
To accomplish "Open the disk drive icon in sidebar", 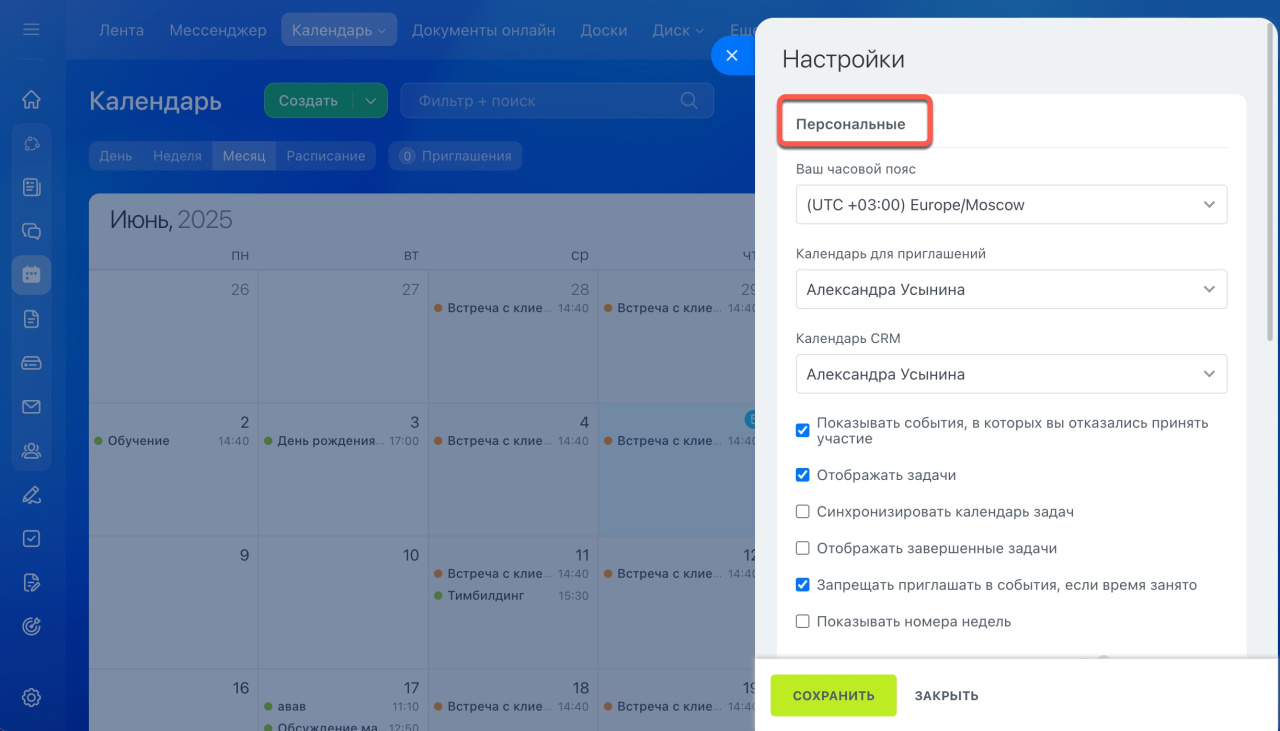I will 31,363.
